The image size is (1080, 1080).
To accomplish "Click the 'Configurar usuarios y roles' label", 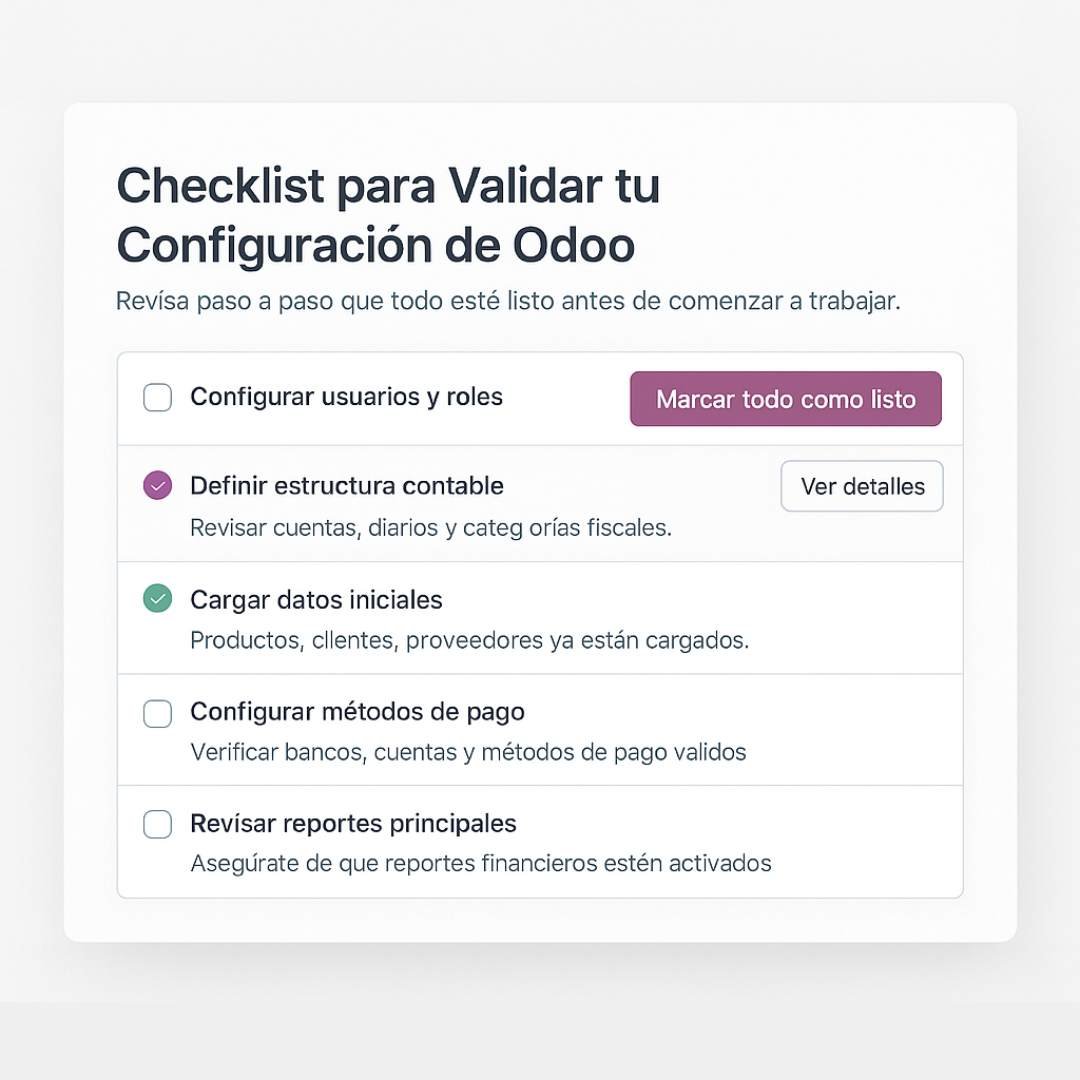I will (346, 397).
